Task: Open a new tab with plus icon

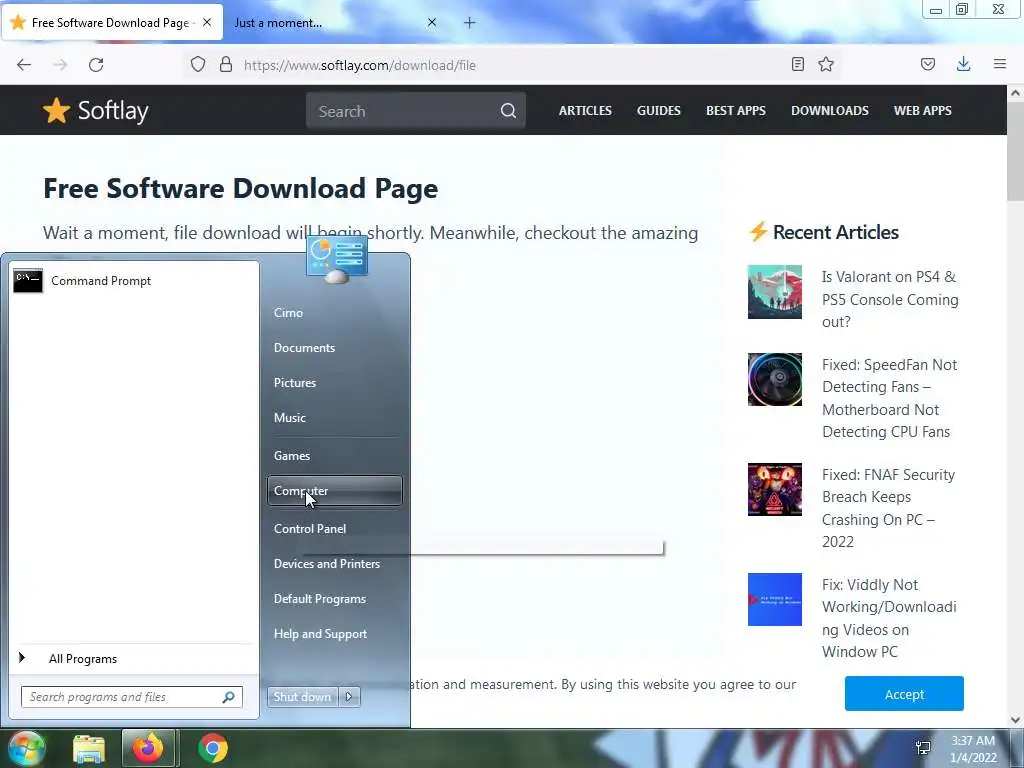Action: [x=470, y=23]
